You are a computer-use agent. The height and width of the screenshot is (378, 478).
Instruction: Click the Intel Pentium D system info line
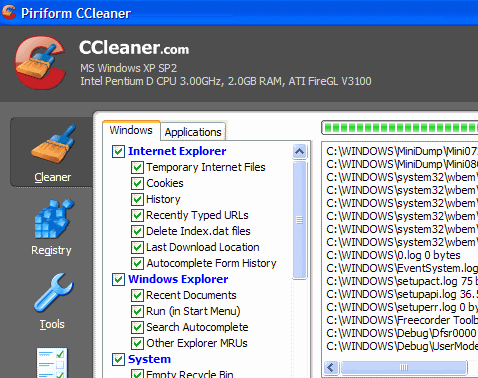226,81
